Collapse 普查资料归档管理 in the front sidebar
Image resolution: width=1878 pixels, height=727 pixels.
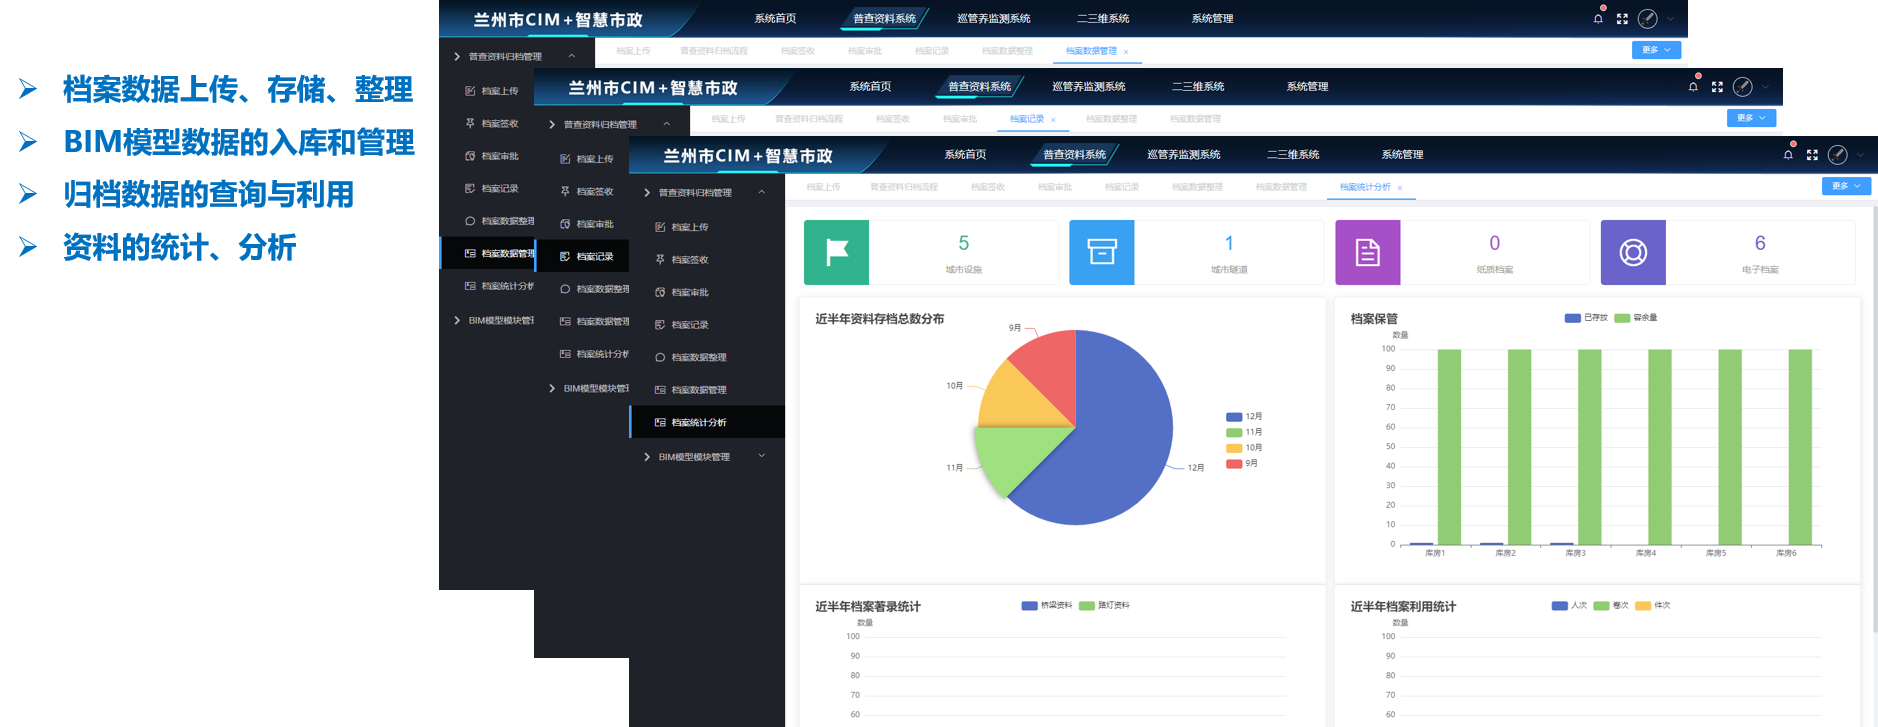(761, 192)
